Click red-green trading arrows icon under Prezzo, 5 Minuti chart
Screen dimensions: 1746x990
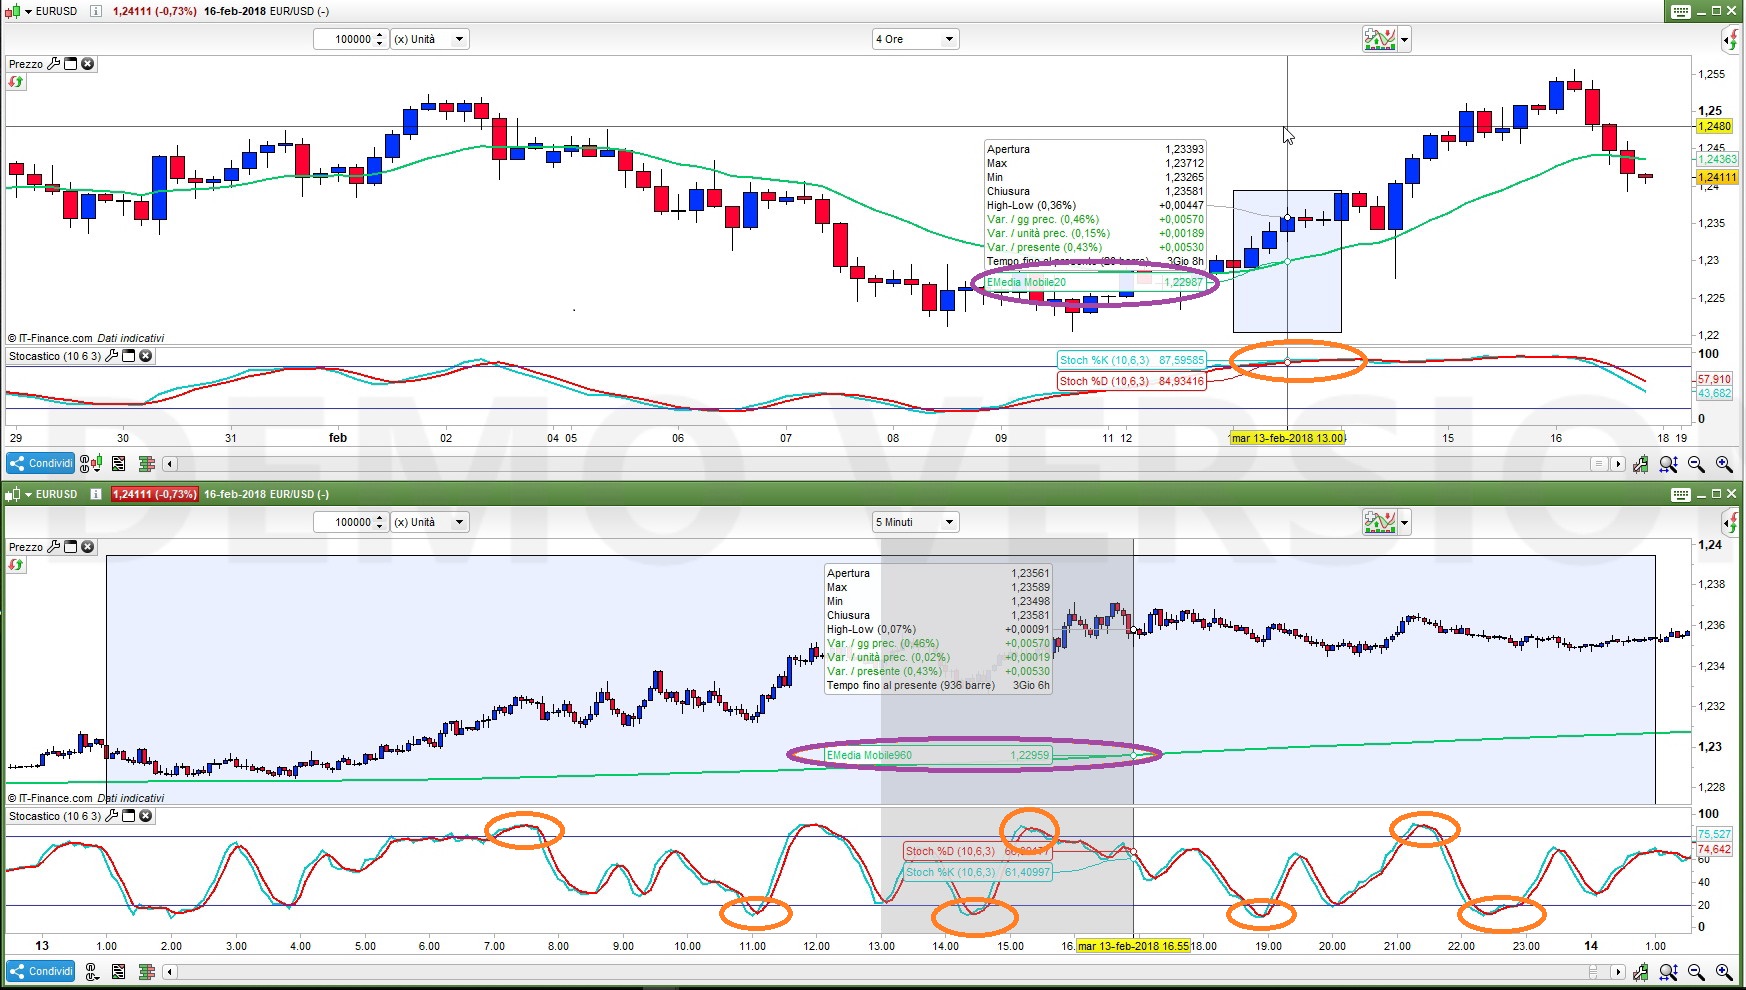pos(16,565)
